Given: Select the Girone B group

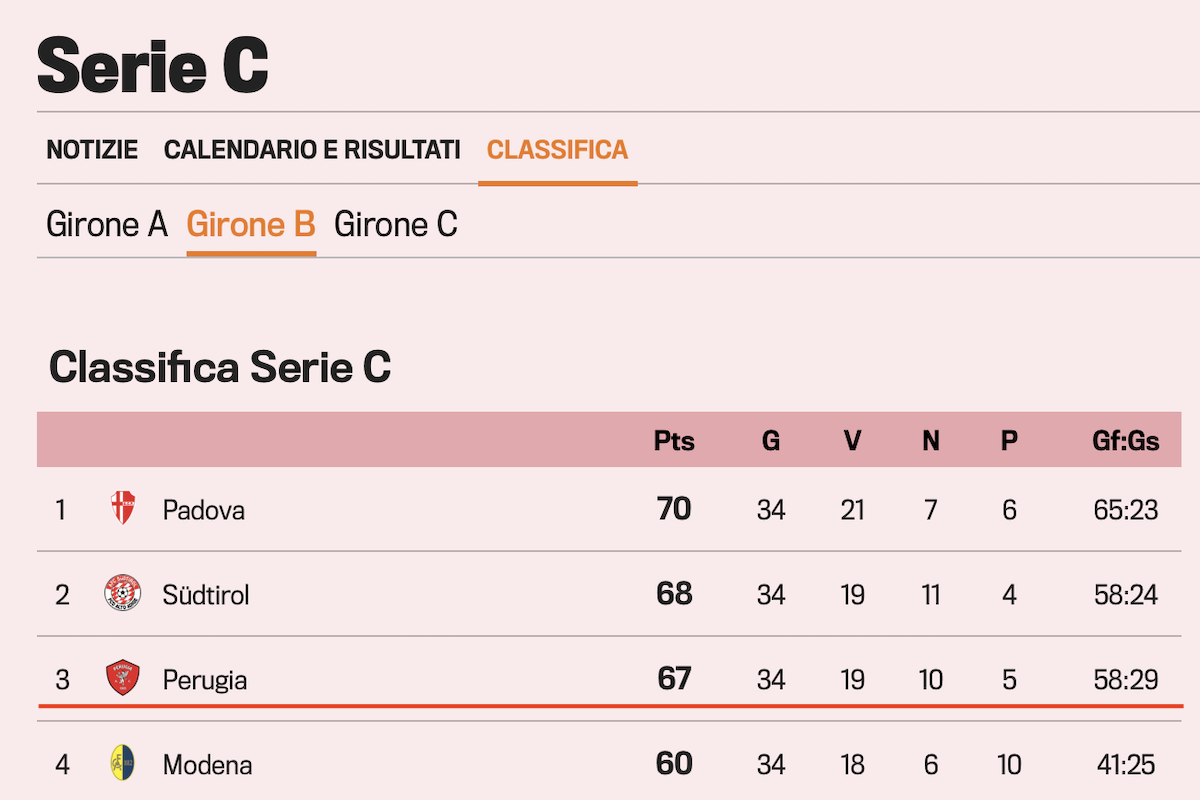Looking at the screenshot, I should (x=251, y=224).
